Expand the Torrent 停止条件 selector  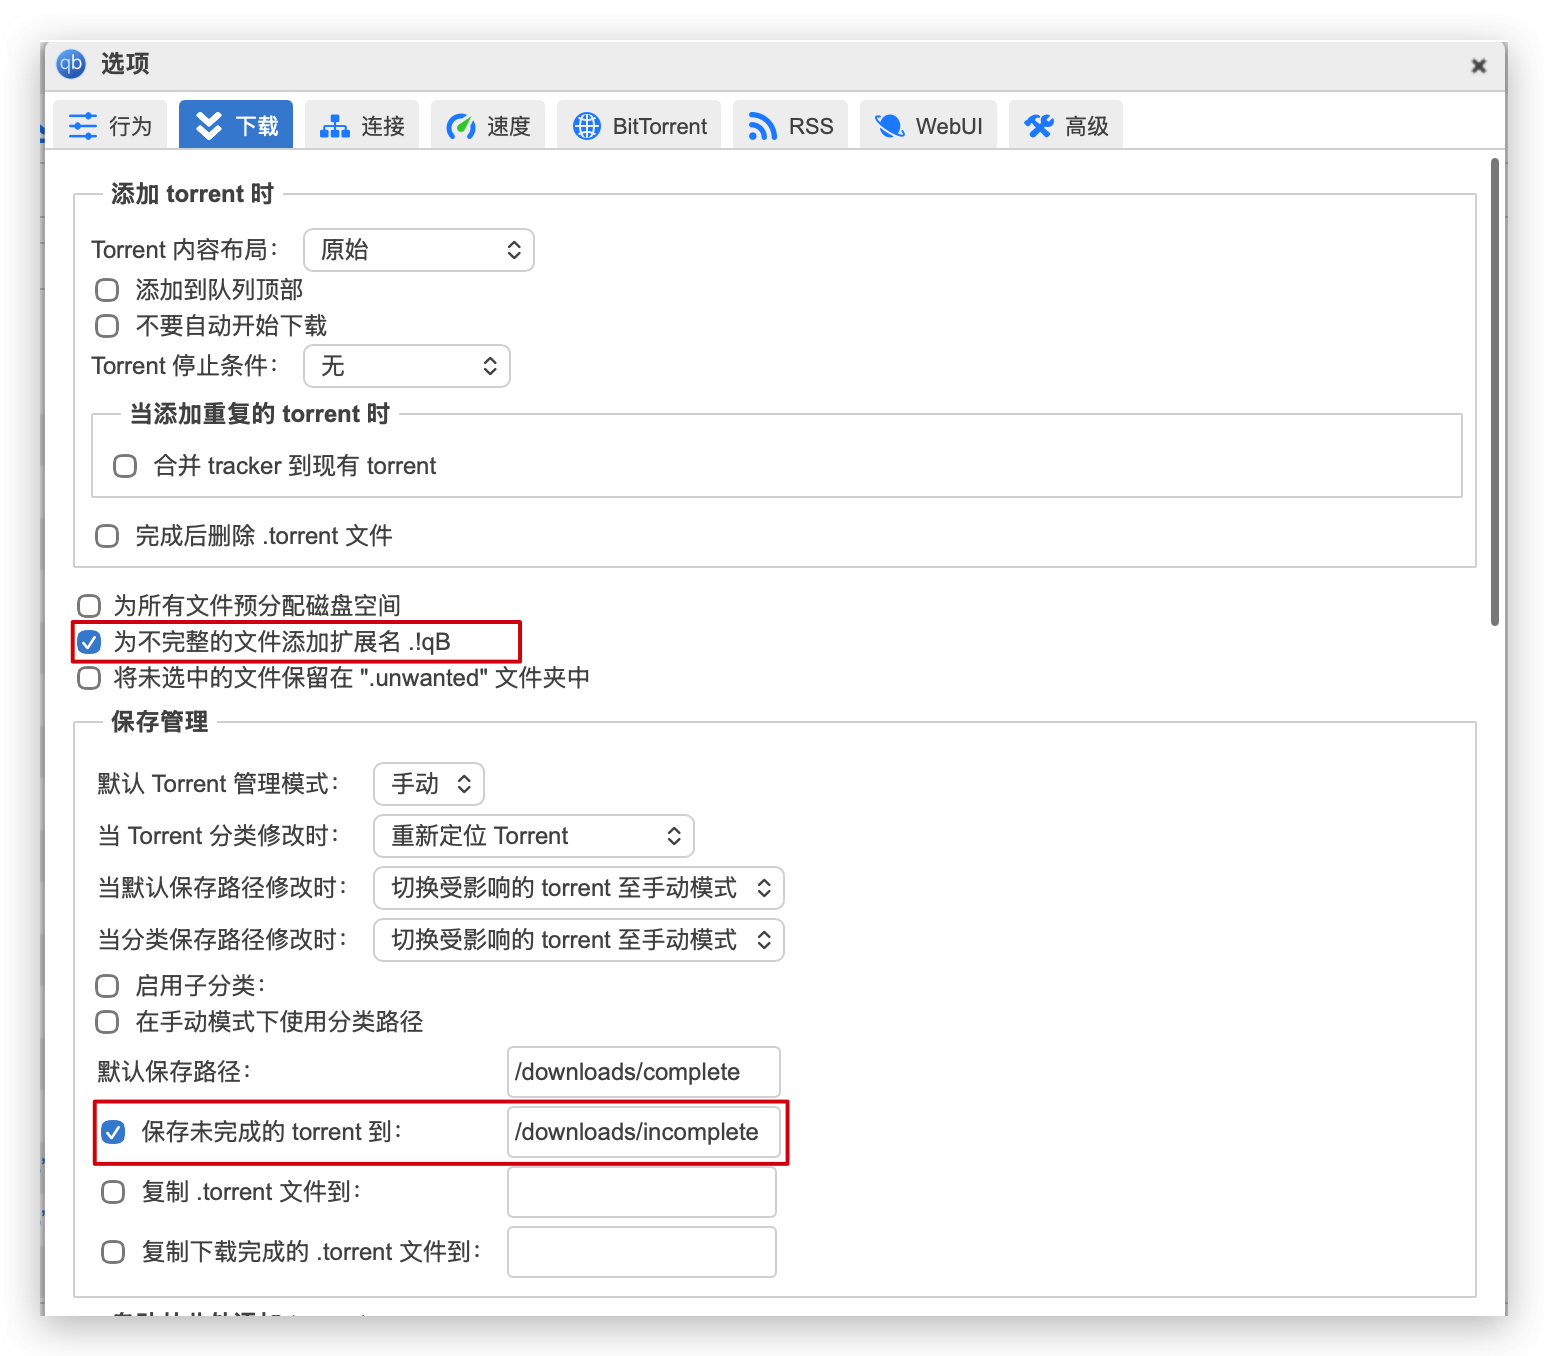[x=406, y=366]
